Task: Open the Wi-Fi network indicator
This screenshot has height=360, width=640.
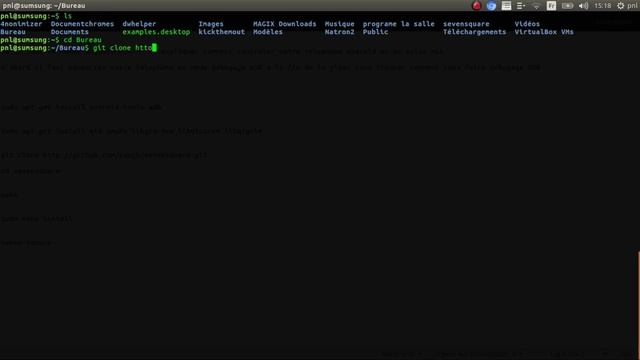Action: point(536,6)
